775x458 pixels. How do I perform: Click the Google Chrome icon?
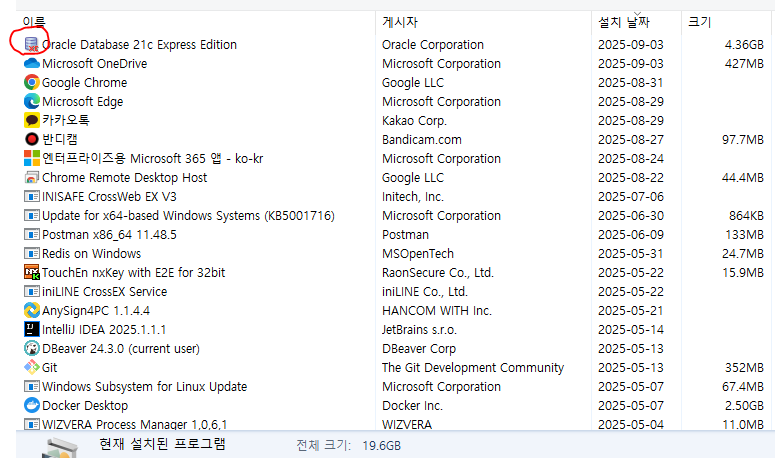pyautogui.click(x=32, y=83)
